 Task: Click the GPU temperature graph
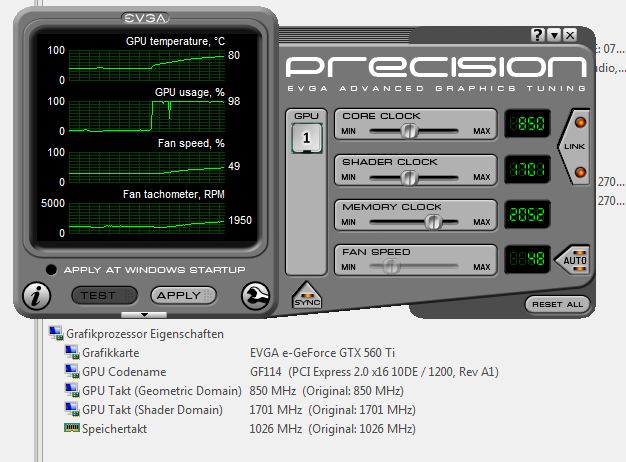(147, 65)
